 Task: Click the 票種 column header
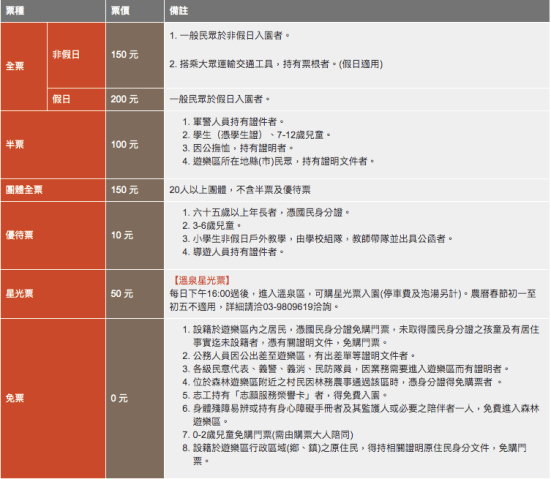point(53,11)
